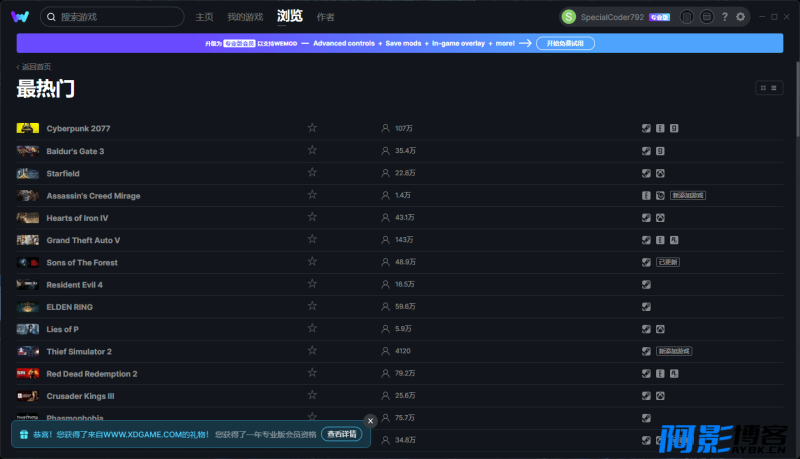Star Grand Theft Auto V as favorite
Viewport: 800px width, 459px height.
click(x=312, y=239)
